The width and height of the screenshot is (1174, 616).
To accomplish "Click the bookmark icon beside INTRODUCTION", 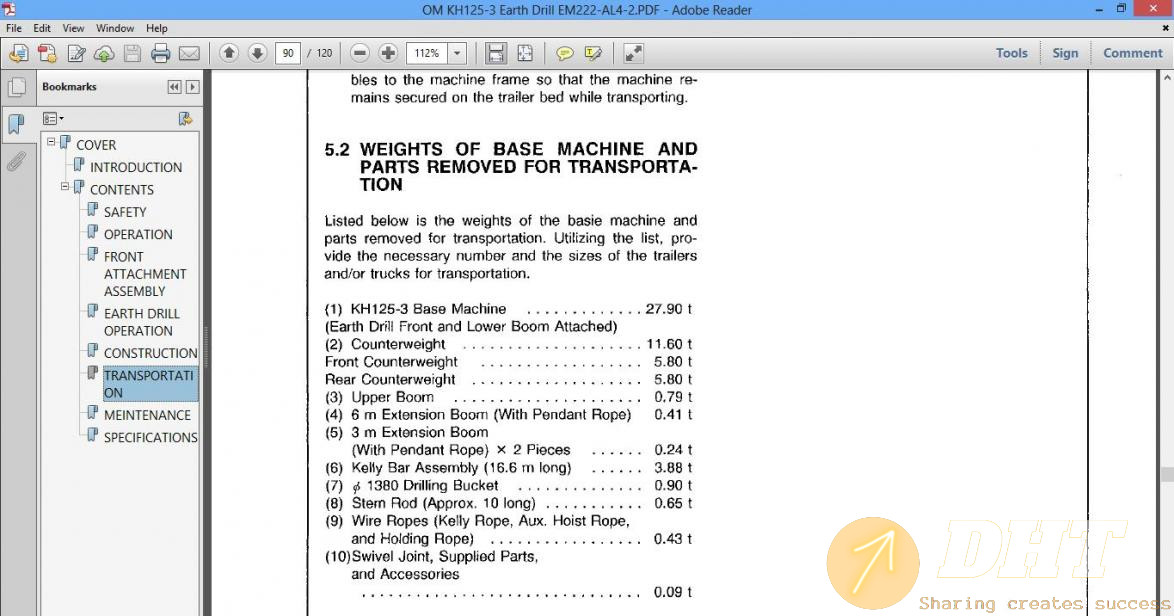I will tap(79, 165).
